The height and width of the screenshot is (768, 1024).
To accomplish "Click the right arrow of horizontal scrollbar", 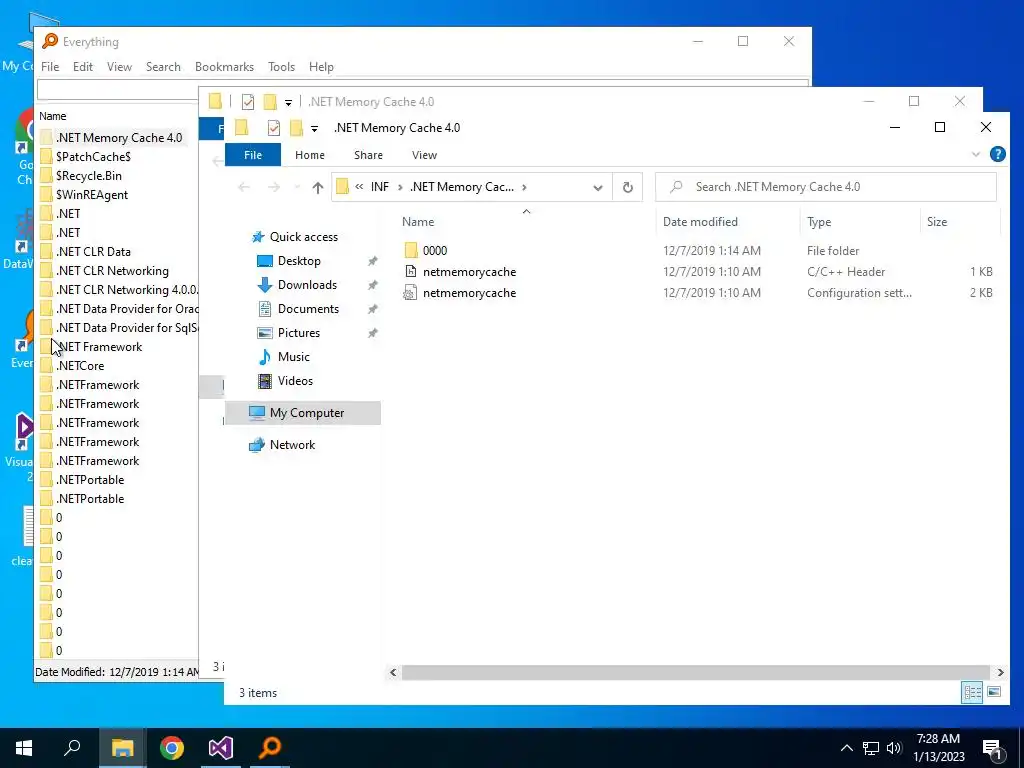I will (1000, 672).
